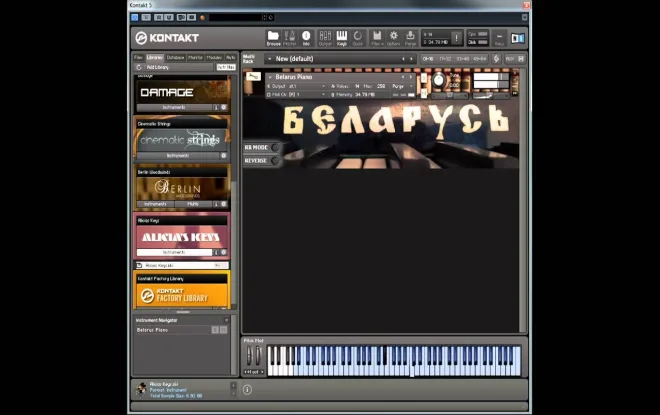Screen dimensions: 660x415
Task: Open Alicia's Keys Instruments list
Action: click(174, 253)
